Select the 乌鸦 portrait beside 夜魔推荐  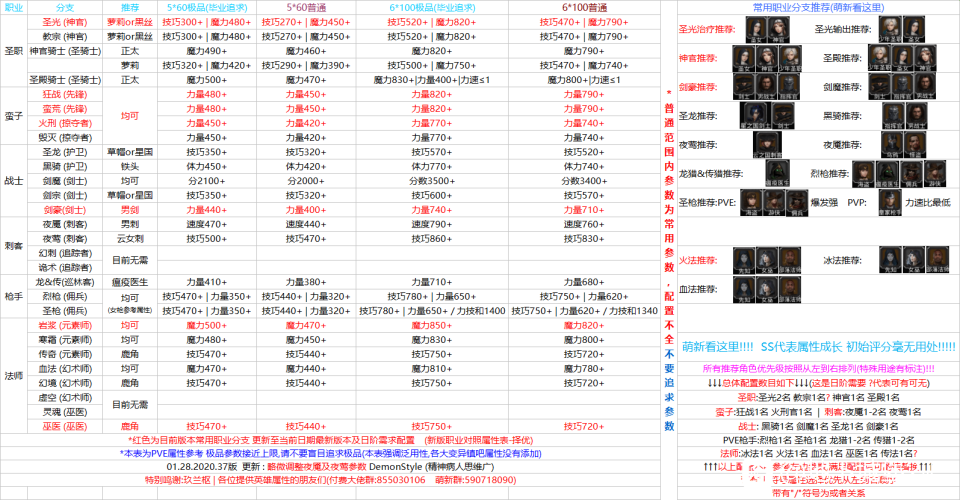click(893, 145)
